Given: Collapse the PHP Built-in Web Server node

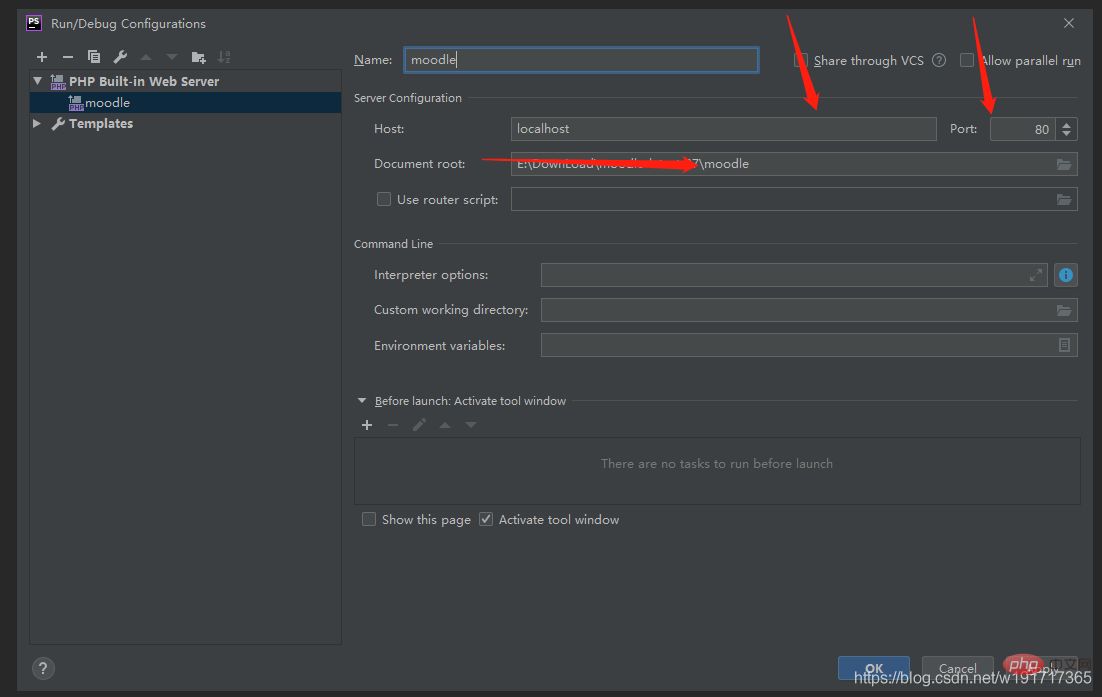Looking at the screenshot, I should point(38,82).
